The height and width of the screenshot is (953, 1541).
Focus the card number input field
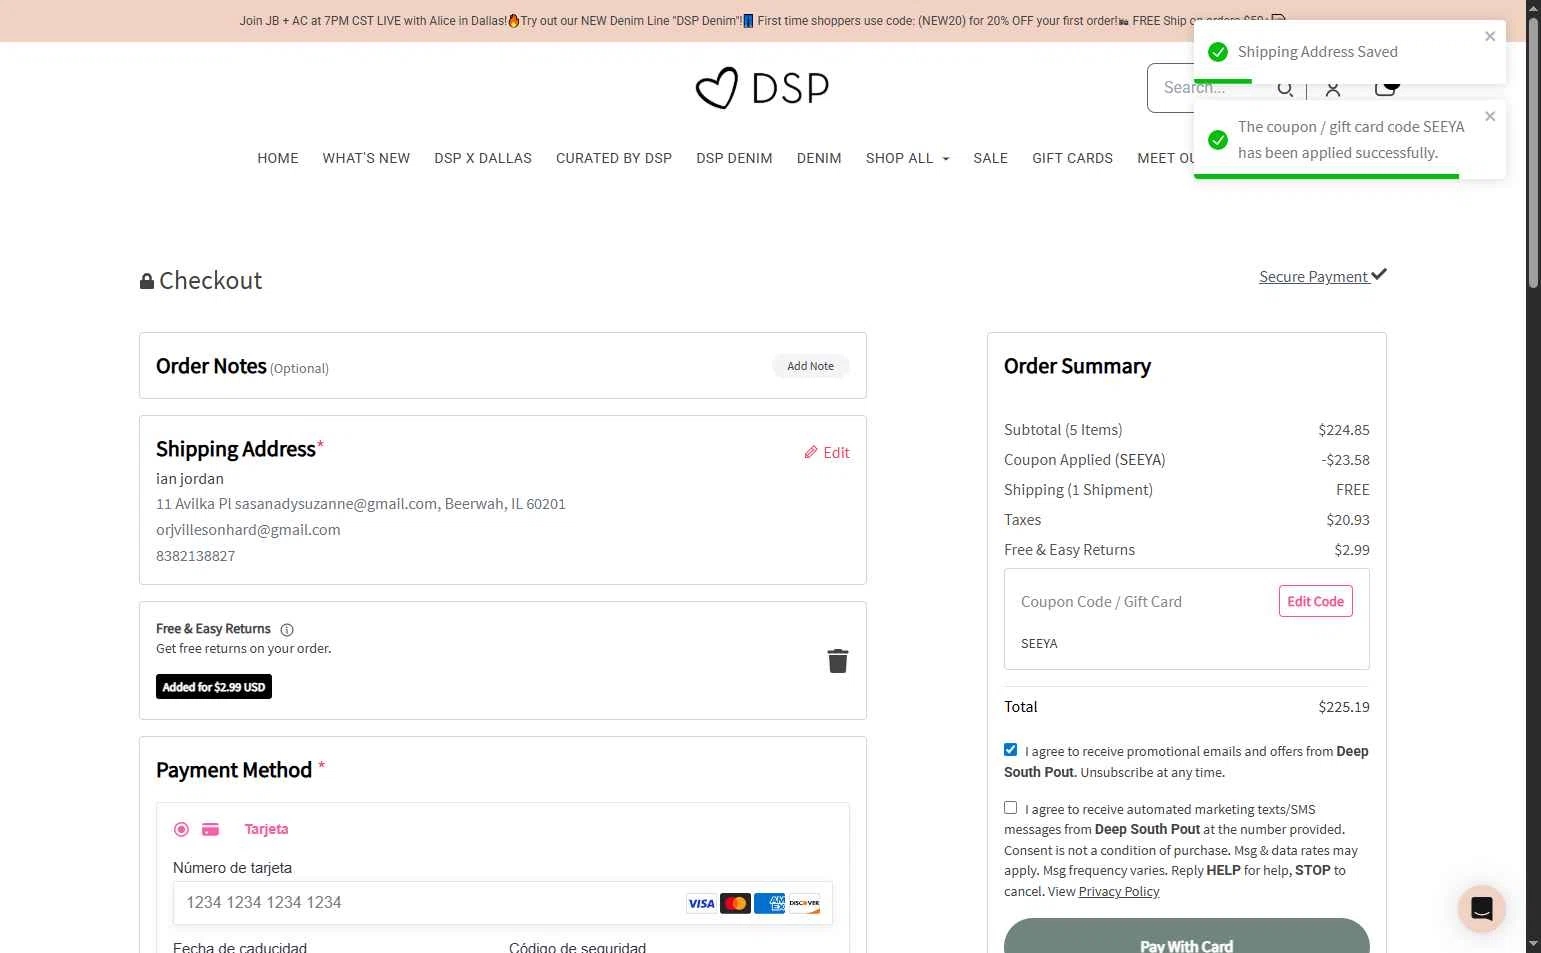pos(502,903)
